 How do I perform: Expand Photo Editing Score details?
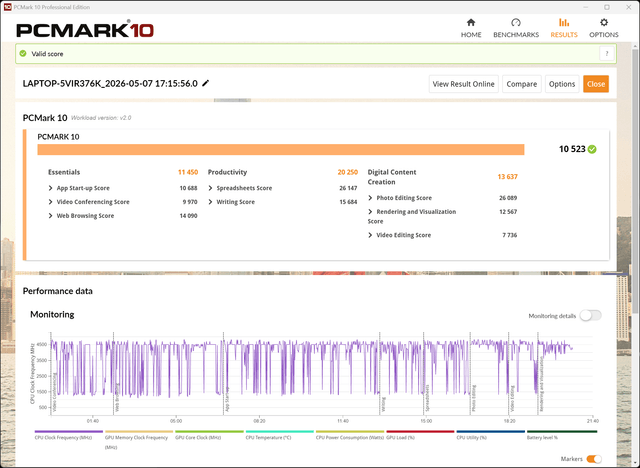pyautogui.click(x=370, y=198)
